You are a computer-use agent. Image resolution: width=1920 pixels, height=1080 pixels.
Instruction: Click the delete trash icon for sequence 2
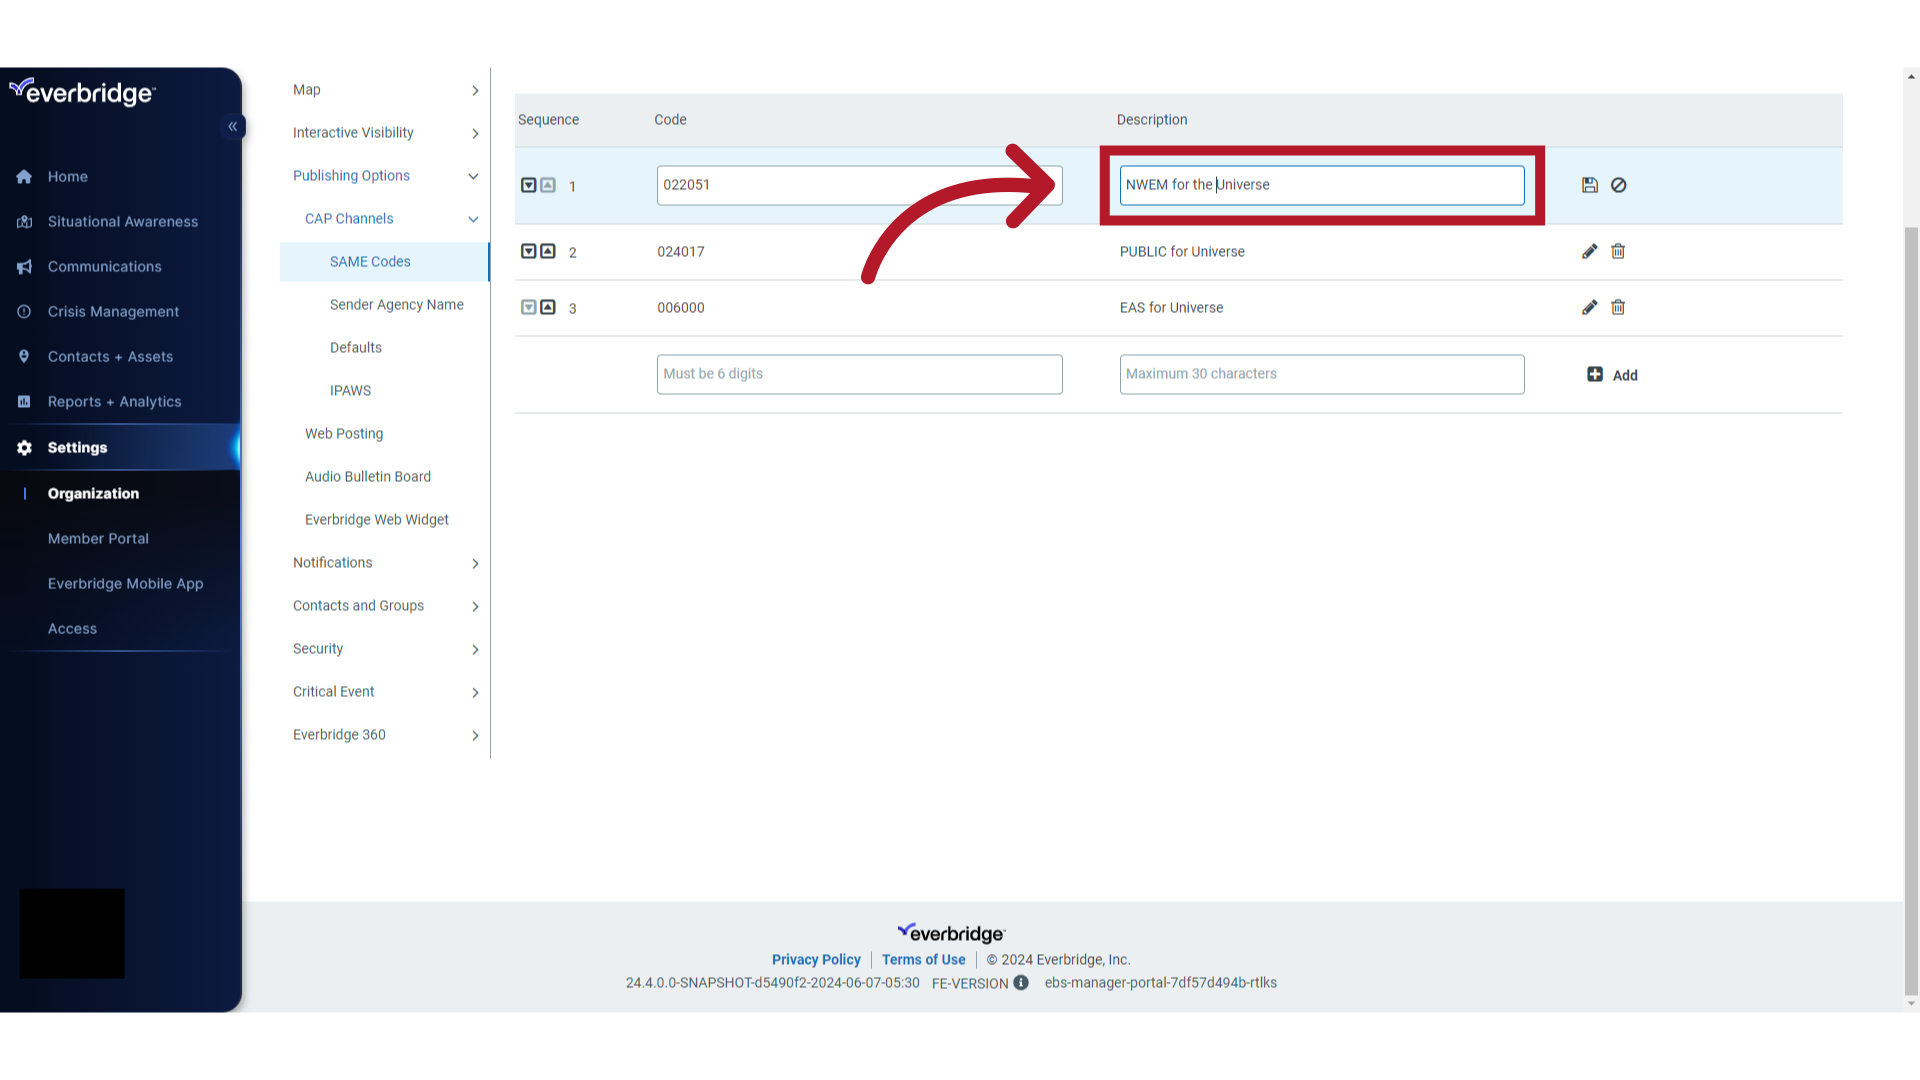[x=1618, y=251]
